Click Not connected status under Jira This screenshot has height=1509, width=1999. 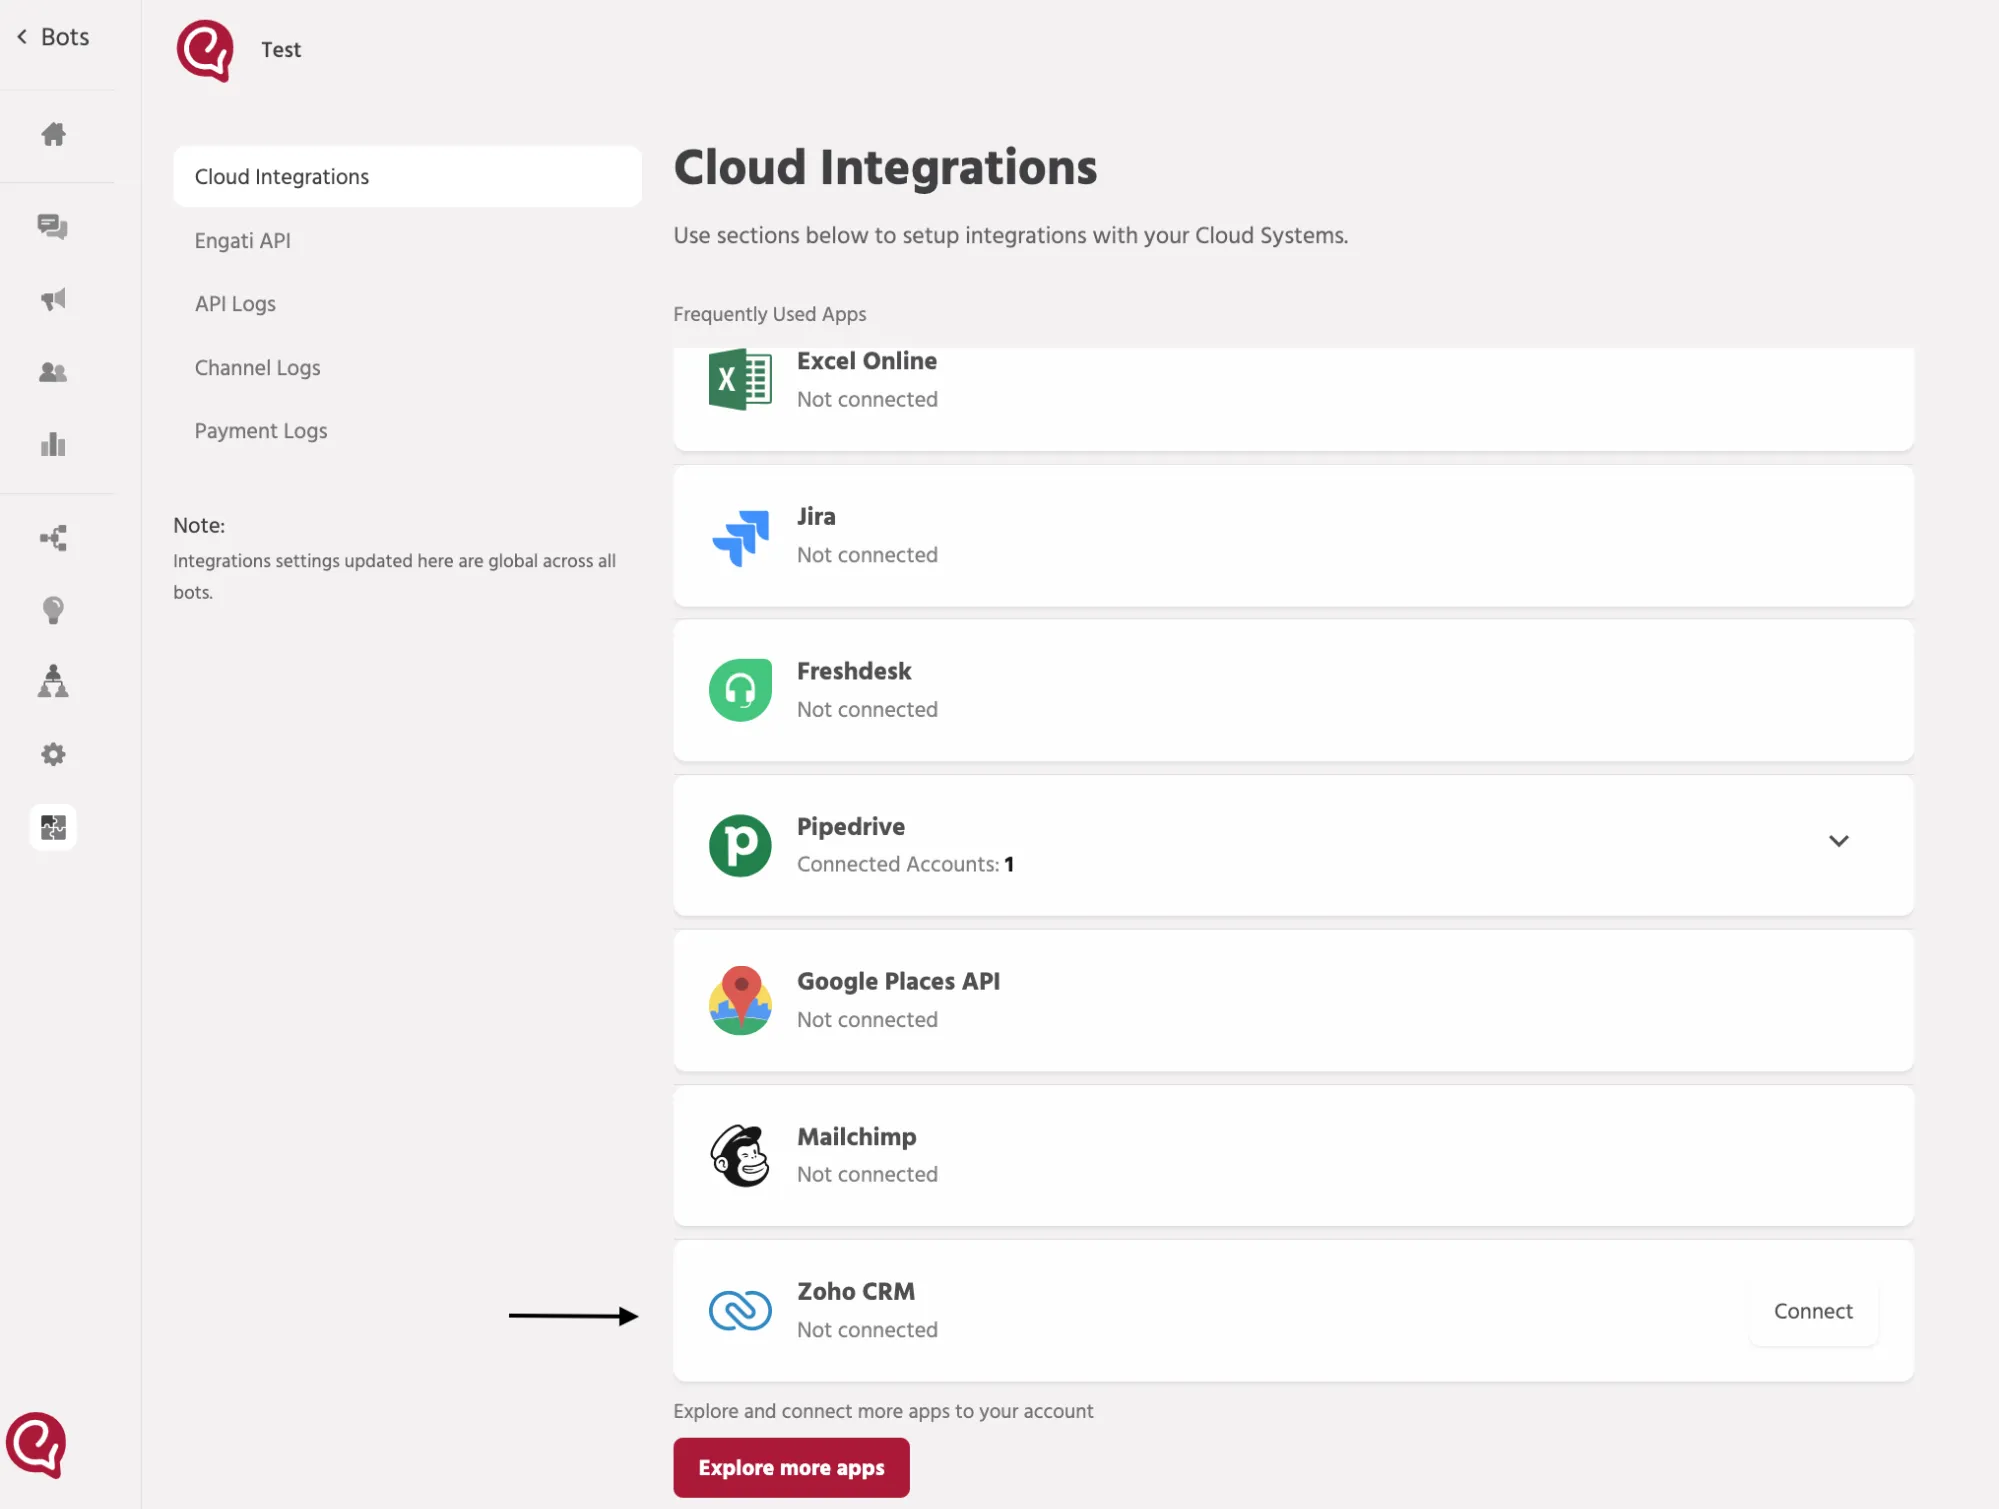[x=867, y=554]
